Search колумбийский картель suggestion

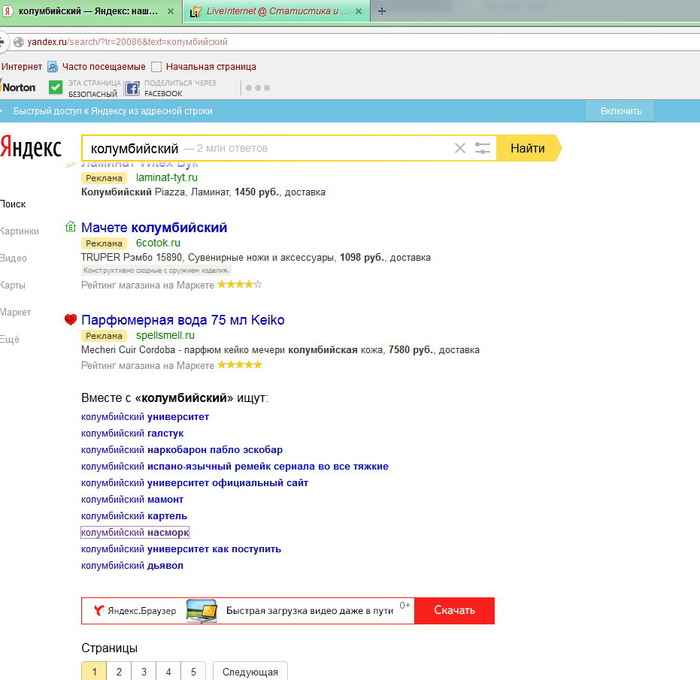[134, 516]
